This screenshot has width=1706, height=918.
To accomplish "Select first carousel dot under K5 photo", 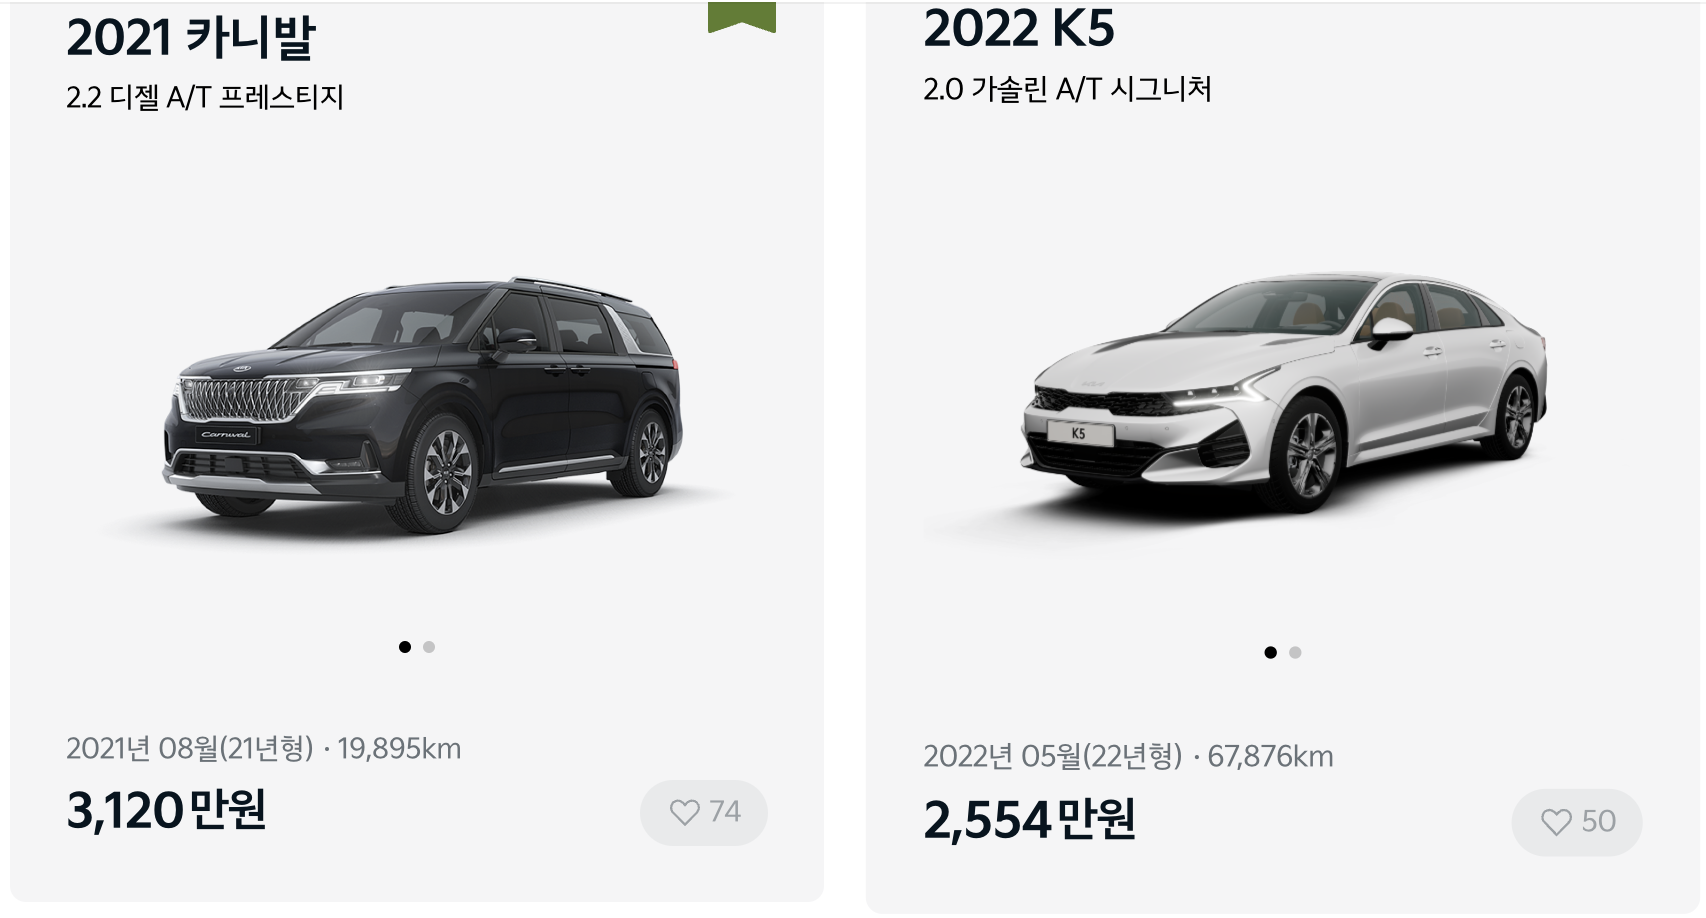I will click(x=1270, y=653).
